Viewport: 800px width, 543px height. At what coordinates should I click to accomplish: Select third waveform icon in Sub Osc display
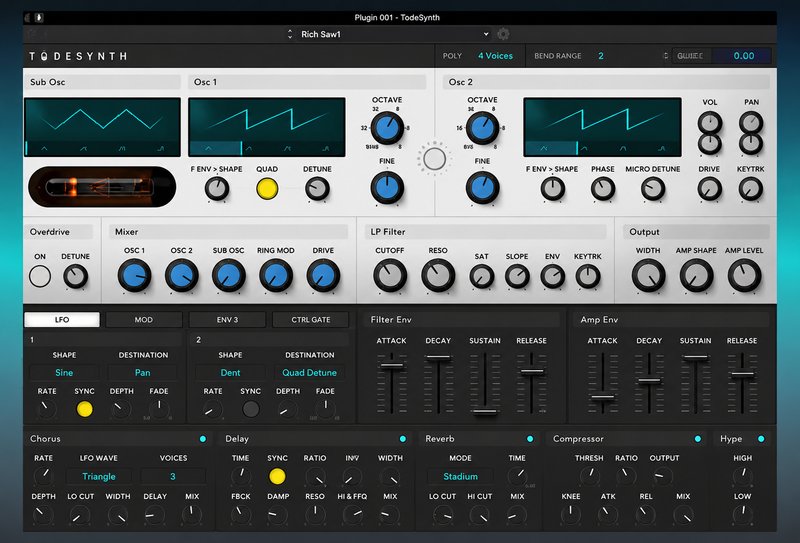click(x=122, y=149)
